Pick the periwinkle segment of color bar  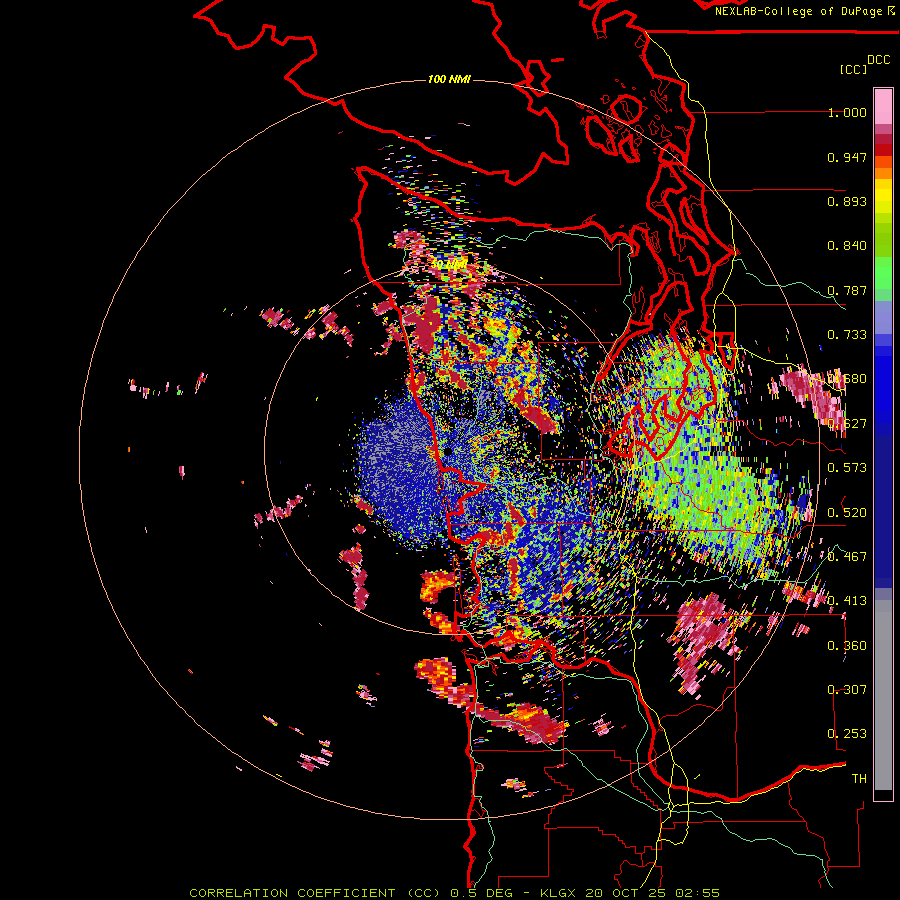pos(883,317)
